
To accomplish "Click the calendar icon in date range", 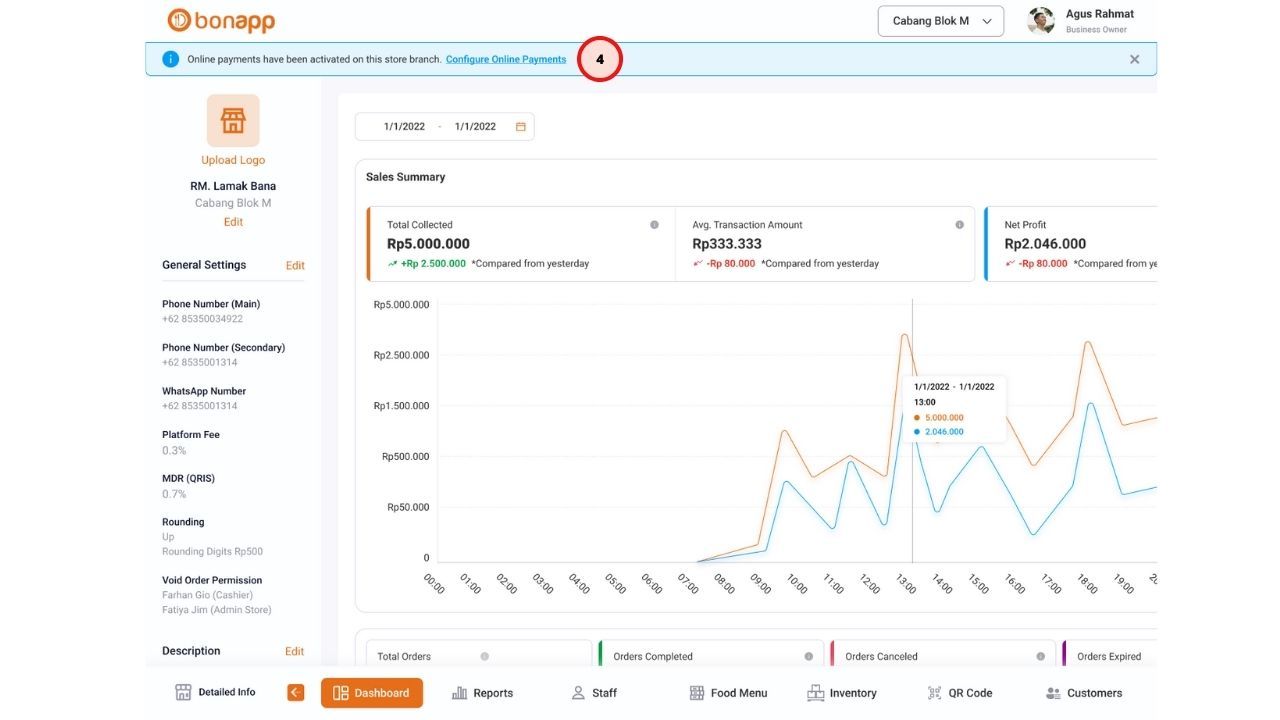I will tap(520, 127).
